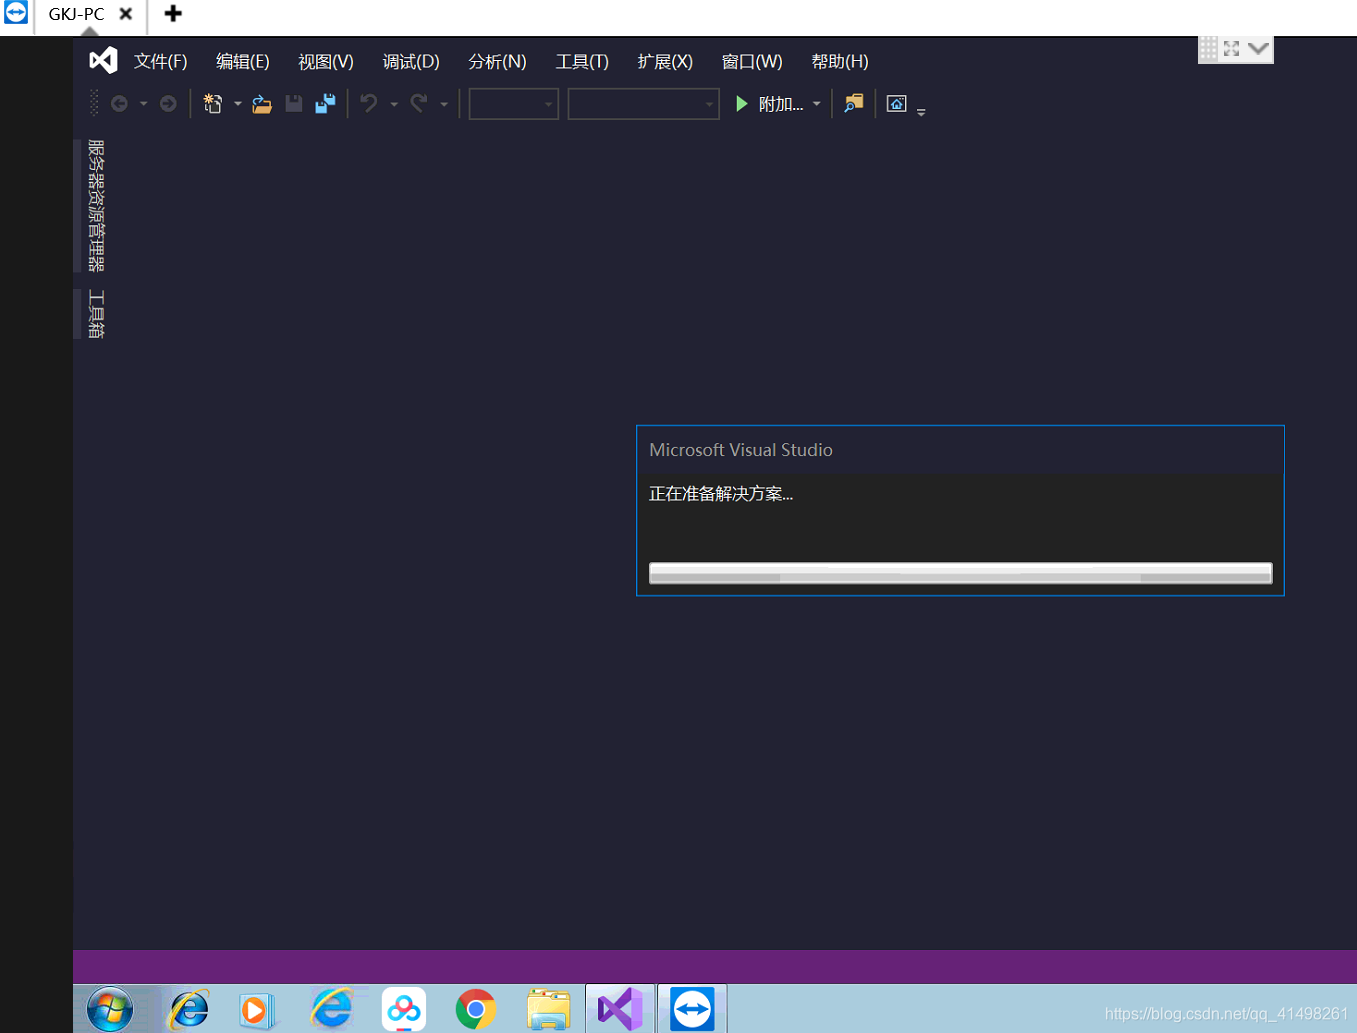Click the Visual Studio logo icon

point(103,61)
